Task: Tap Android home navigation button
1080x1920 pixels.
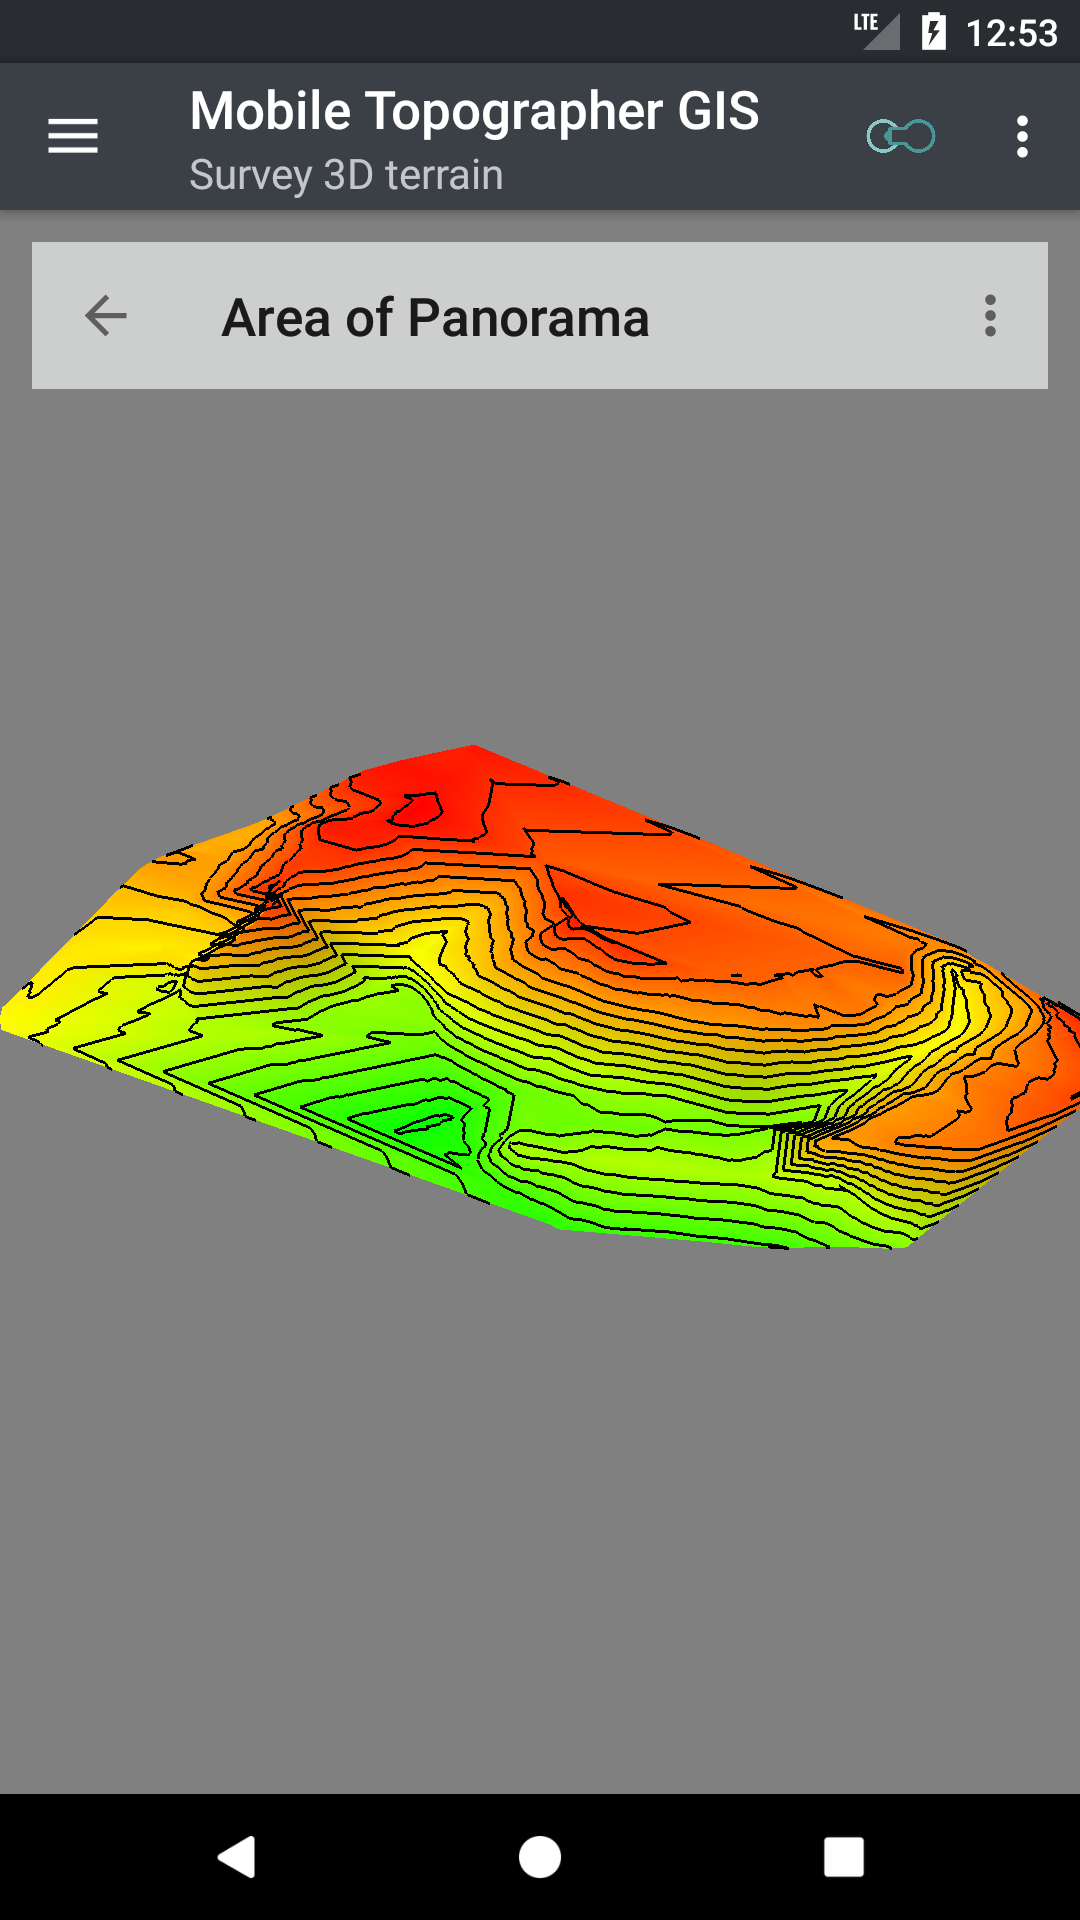Action: coord(540,1857)
